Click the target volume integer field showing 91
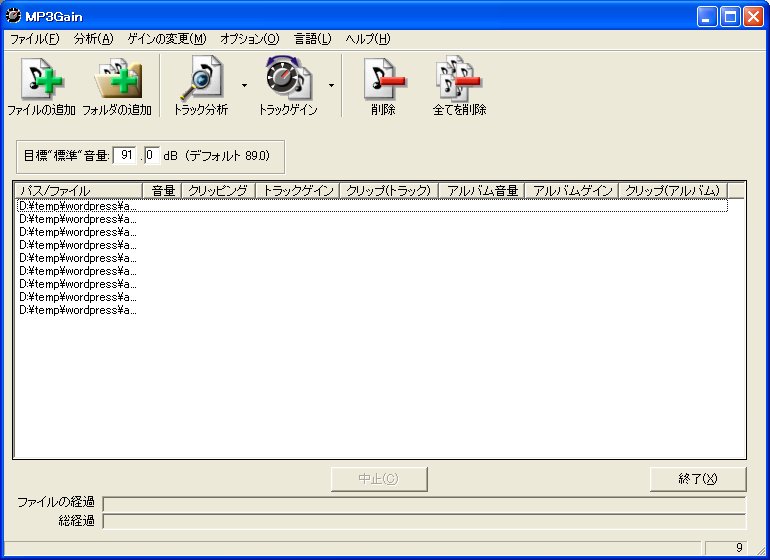The image size is (770, 560). click(127, 155)
